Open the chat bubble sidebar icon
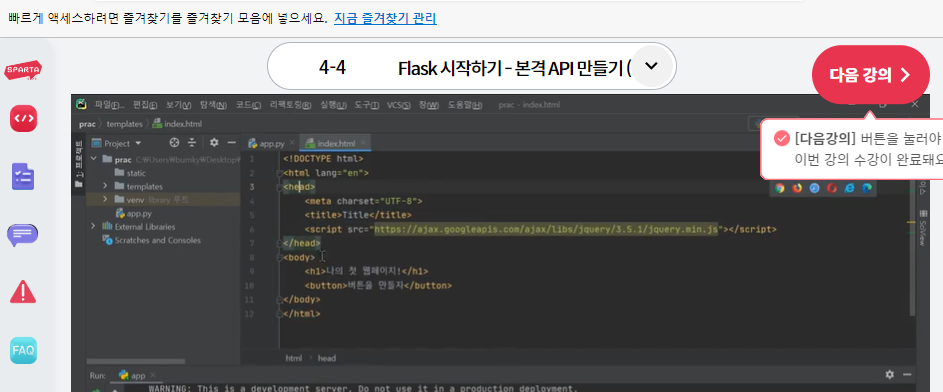The height and width of the screenshot is (392, 943). coord(23,235)
